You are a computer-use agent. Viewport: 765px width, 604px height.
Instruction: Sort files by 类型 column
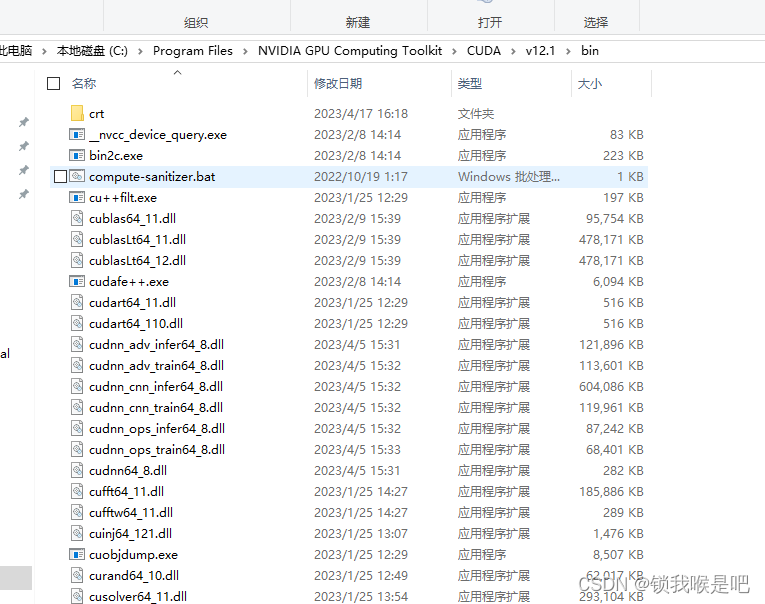click(x=470, y=83)
